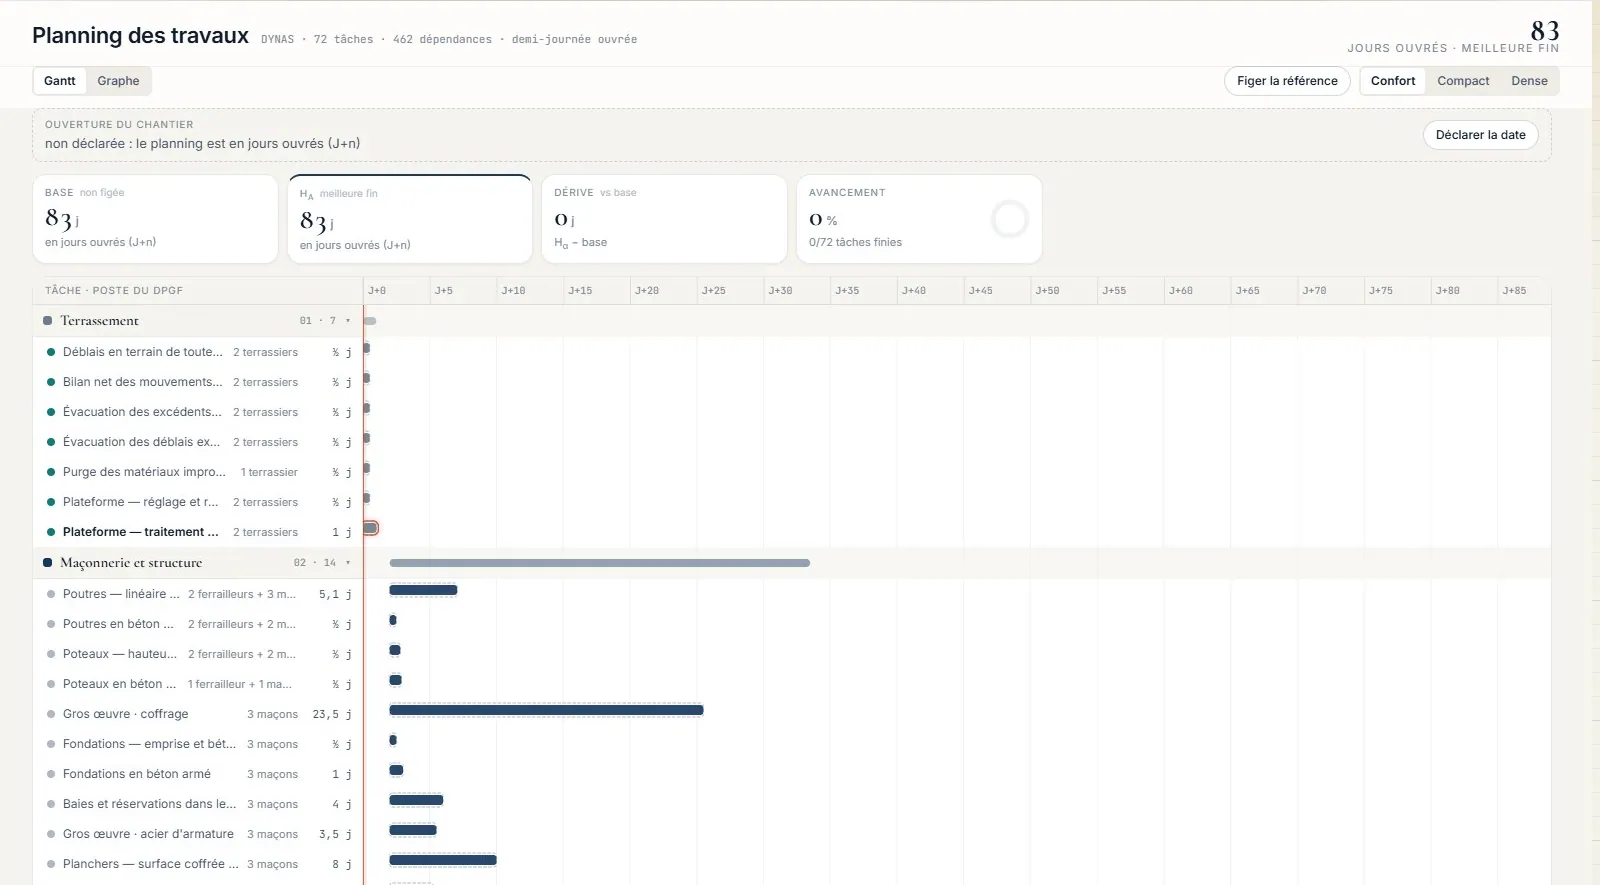Collapse the Terrassement group chevron

click(x=348, y=321)
